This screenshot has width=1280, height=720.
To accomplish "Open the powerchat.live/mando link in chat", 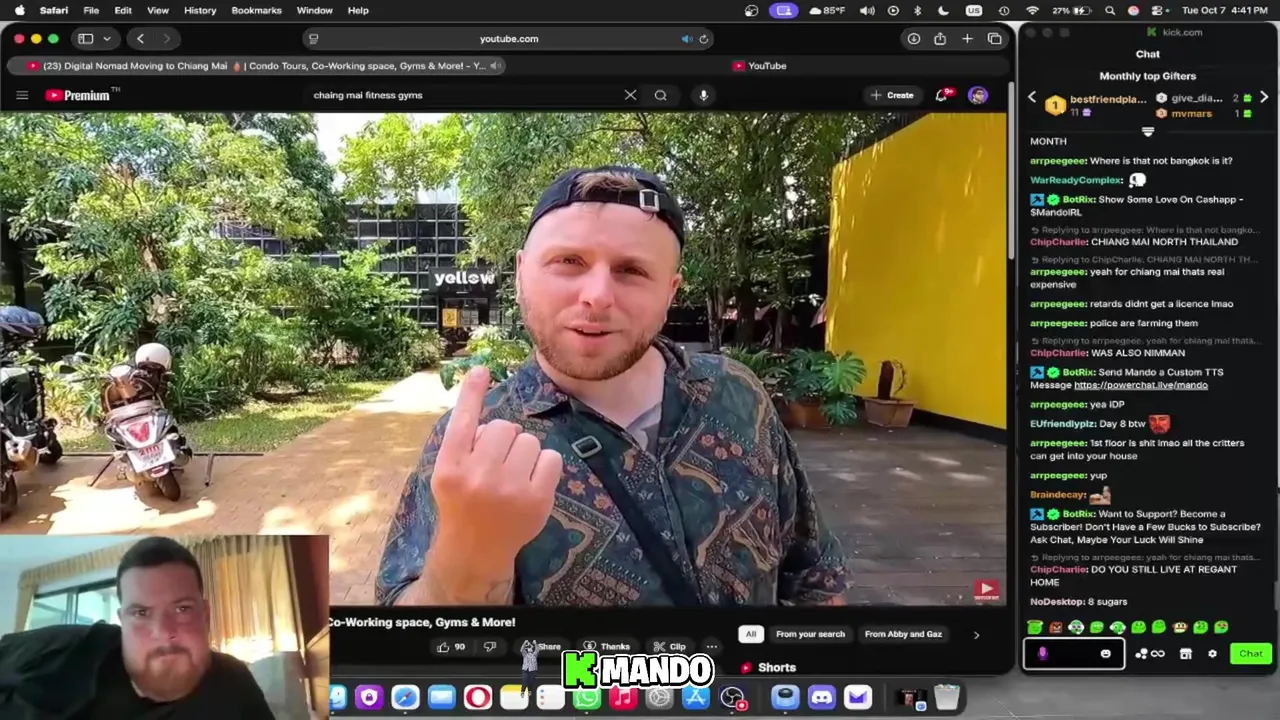I will (x=1140, y=385).
